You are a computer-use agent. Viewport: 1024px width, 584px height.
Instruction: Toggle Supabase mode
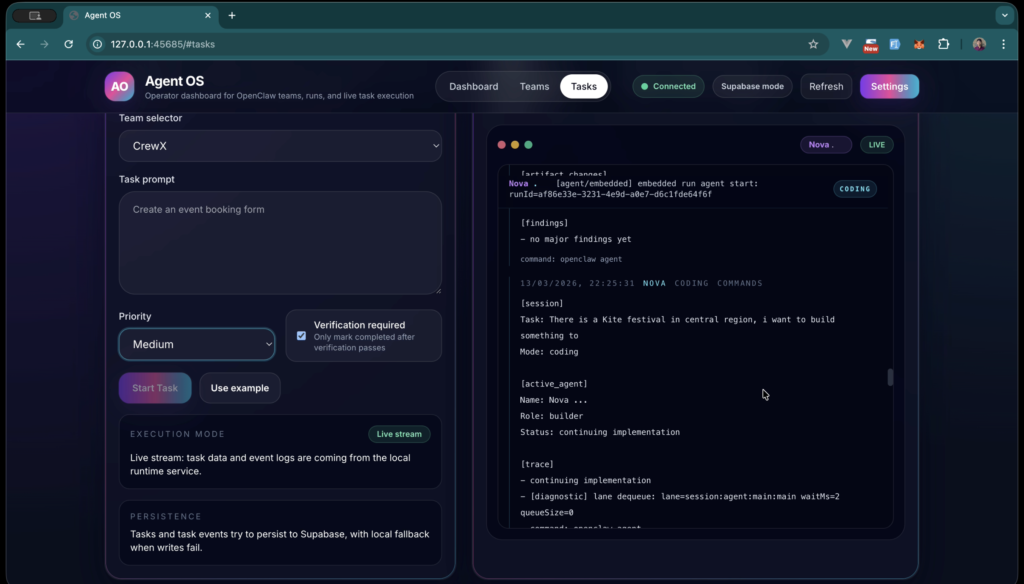[x=752, y=86]
